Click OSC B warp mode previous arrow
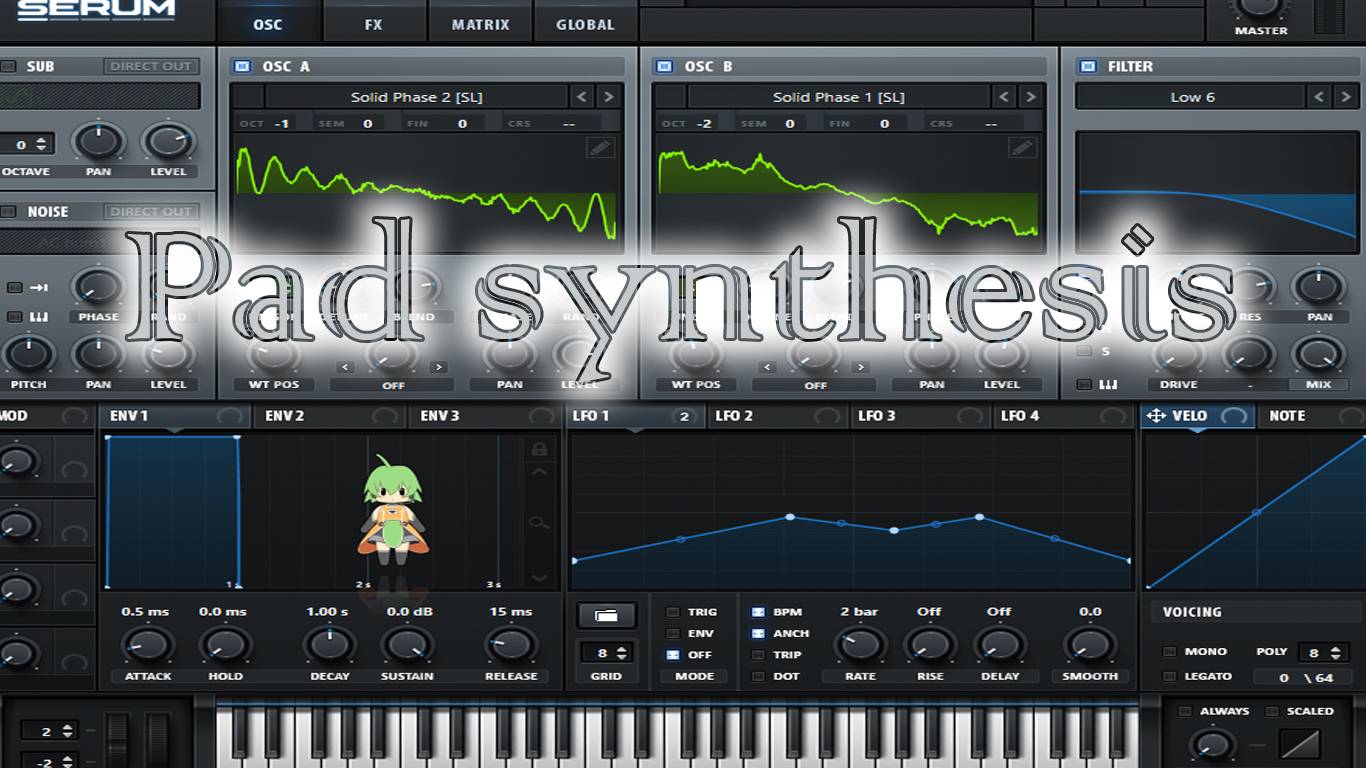Viewport: 1366px width, 768px height. 767,368
